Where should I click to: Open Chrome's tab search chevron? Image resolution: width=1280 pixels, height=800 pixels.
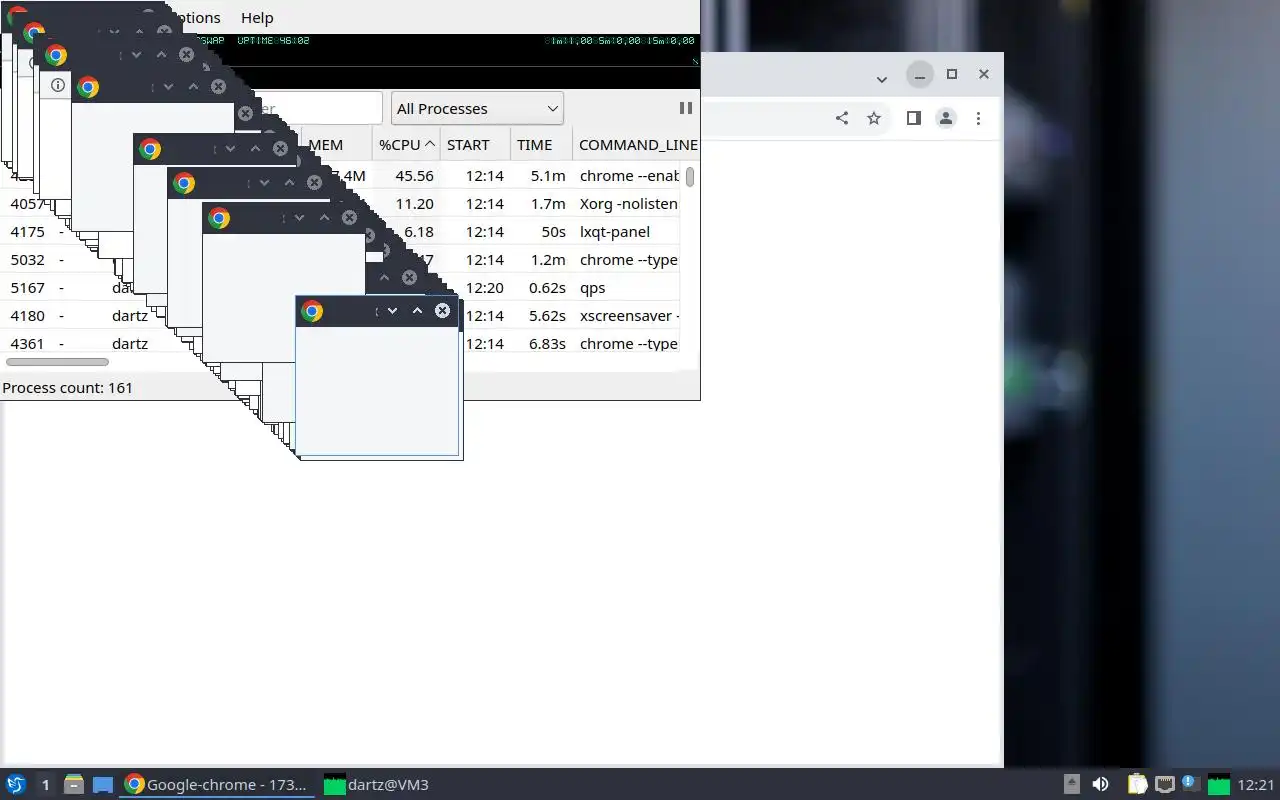881,79
